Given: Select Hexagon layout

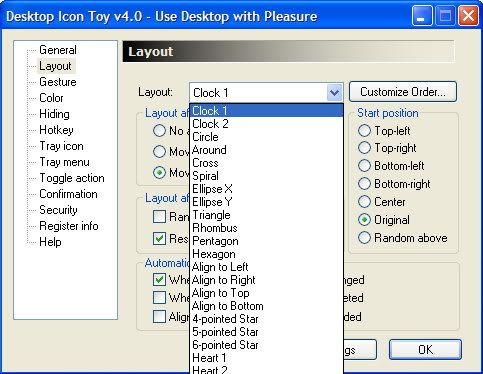Looking at the screenshot, I should pos(267,254).
